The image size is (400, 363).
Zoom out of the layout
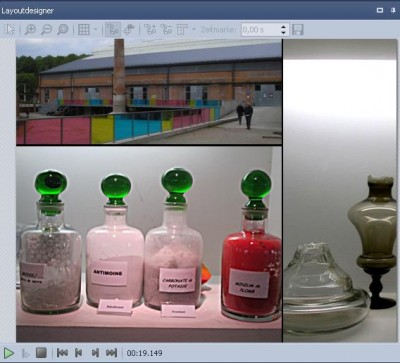(x=46, y=29)
